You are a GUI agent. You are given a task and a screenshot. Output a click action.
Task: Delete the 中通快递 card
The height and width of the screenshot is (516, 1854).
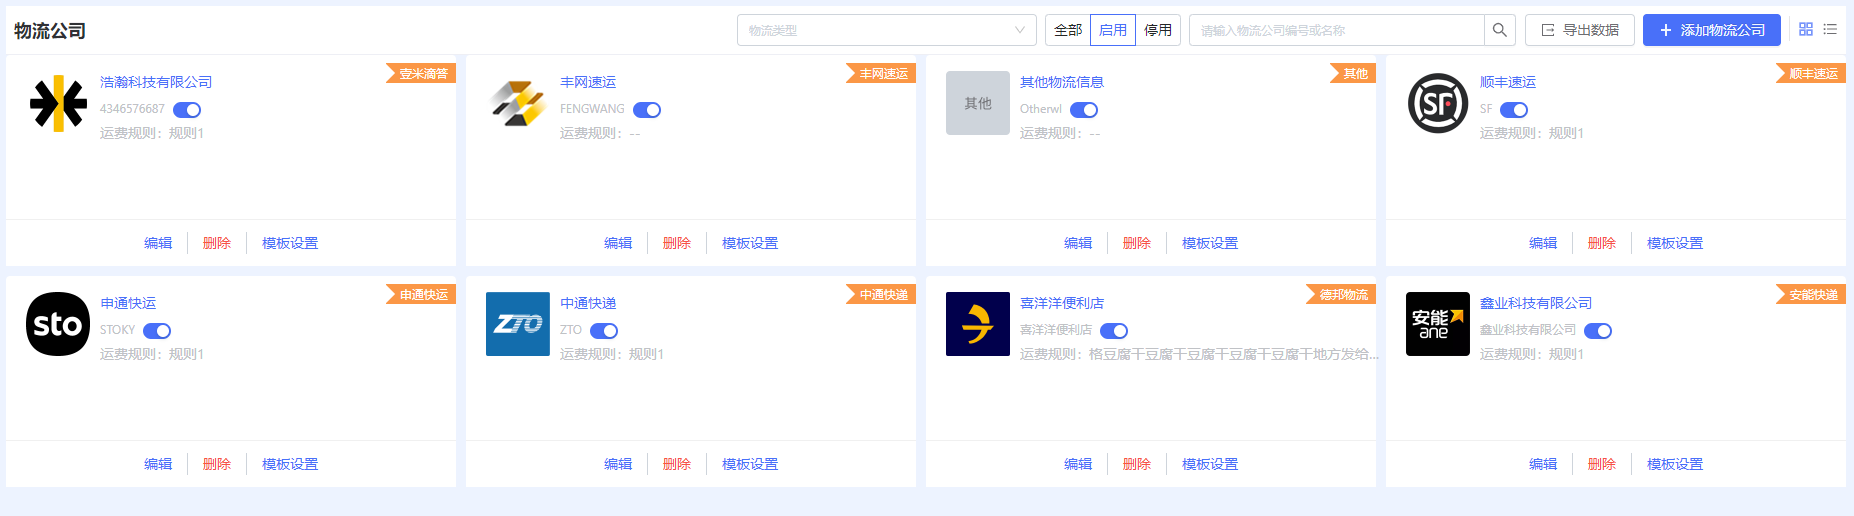pyautogui.click(x=677, y=464)
